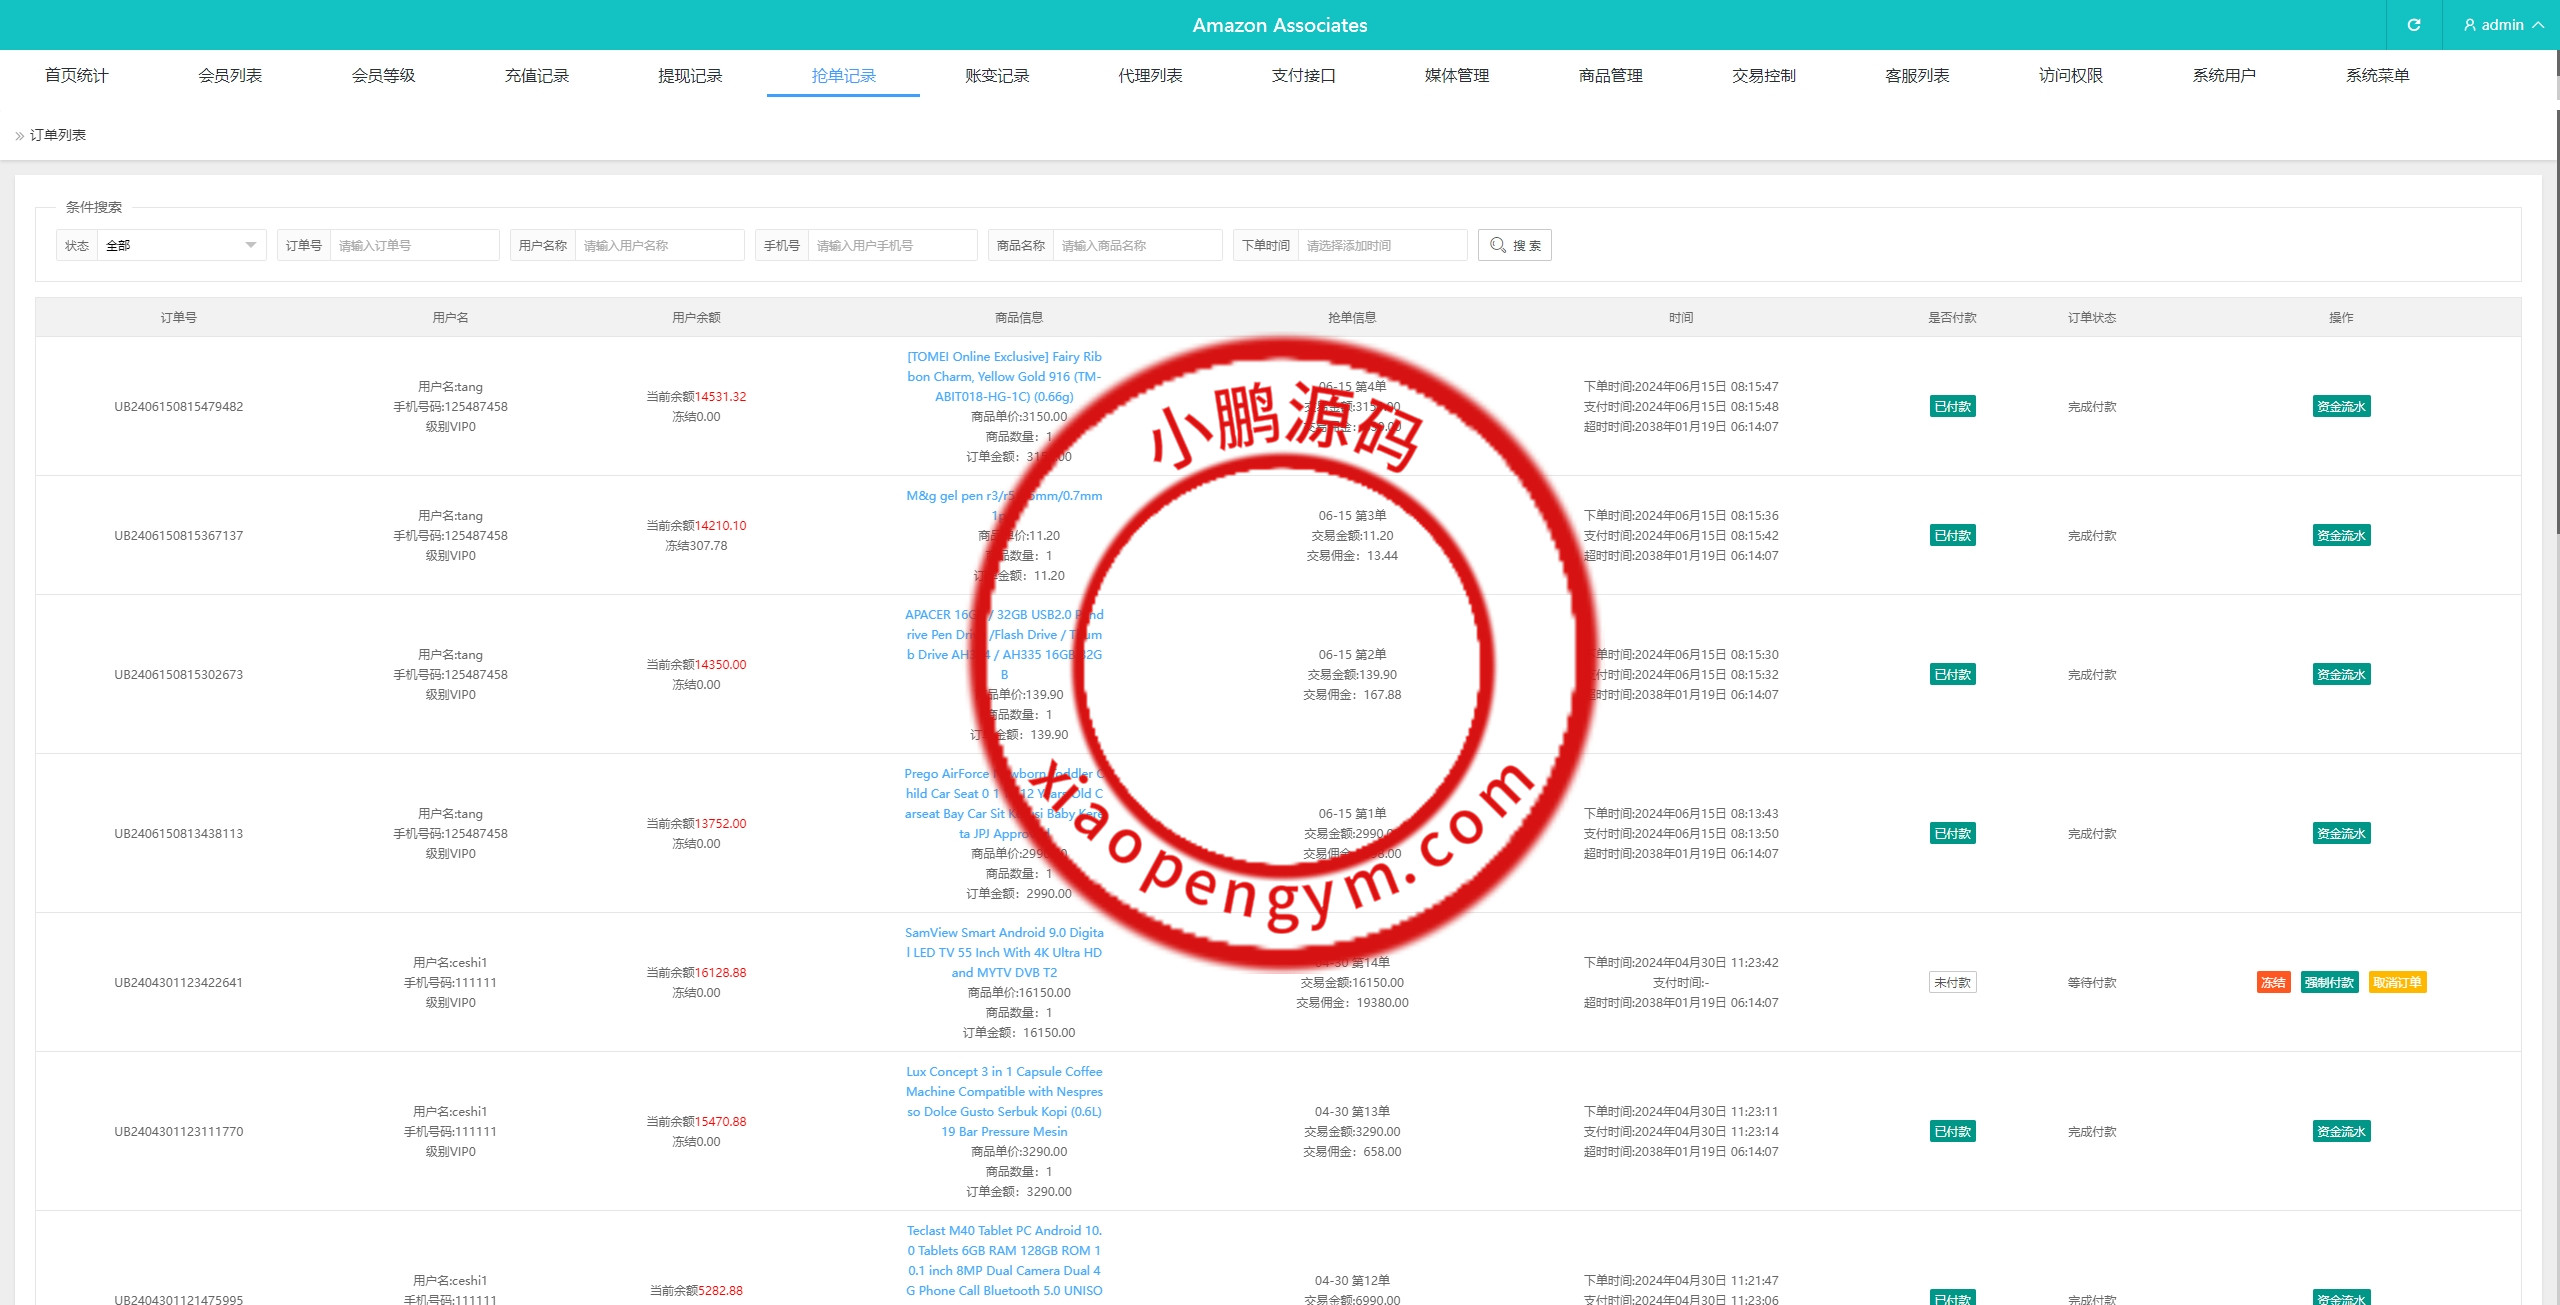This screenshot has width=2560, height=1305.
Task: Click the admin user icon
Action: point(2469,25)
